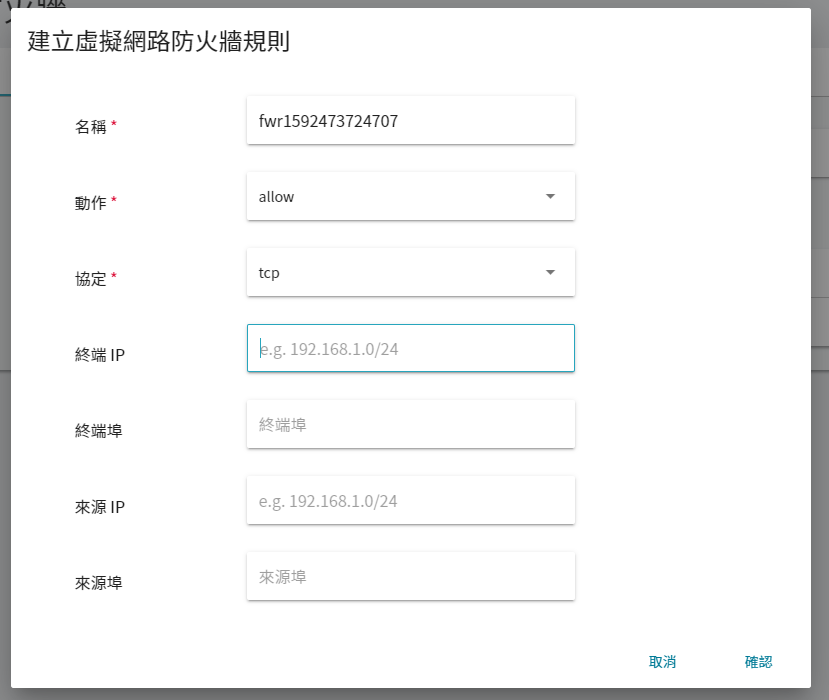
Task: Click the dialog title 建立虛擬網路防火牆規則
Action: coord(159,42)
